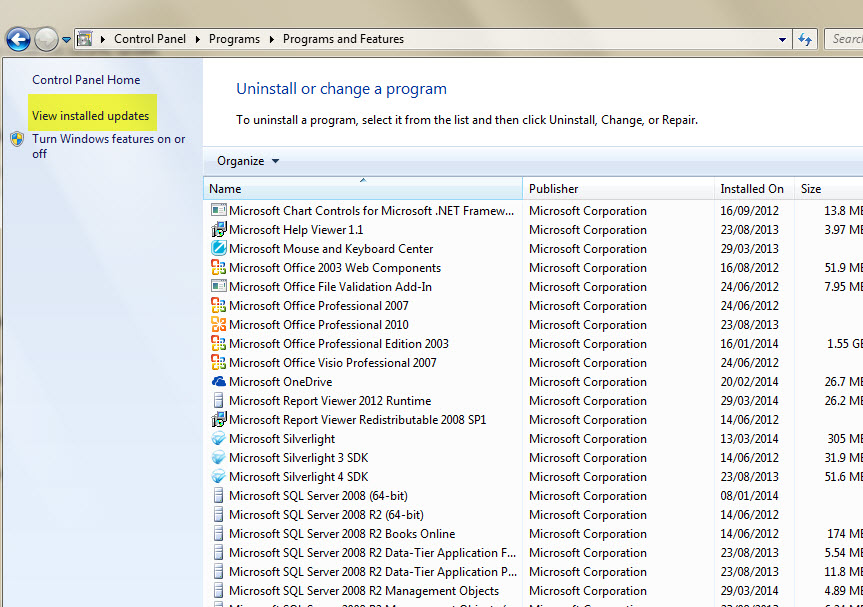Select the Microsoft Mouse and Keyboard Center icon
The height and width of the screenshot is (607, 863).
click(218, 248)
